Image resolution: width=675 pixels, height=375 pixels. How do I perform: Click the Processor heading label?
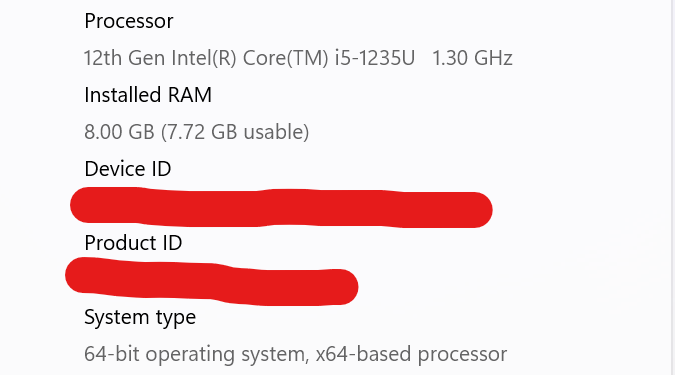coord(129,21)
